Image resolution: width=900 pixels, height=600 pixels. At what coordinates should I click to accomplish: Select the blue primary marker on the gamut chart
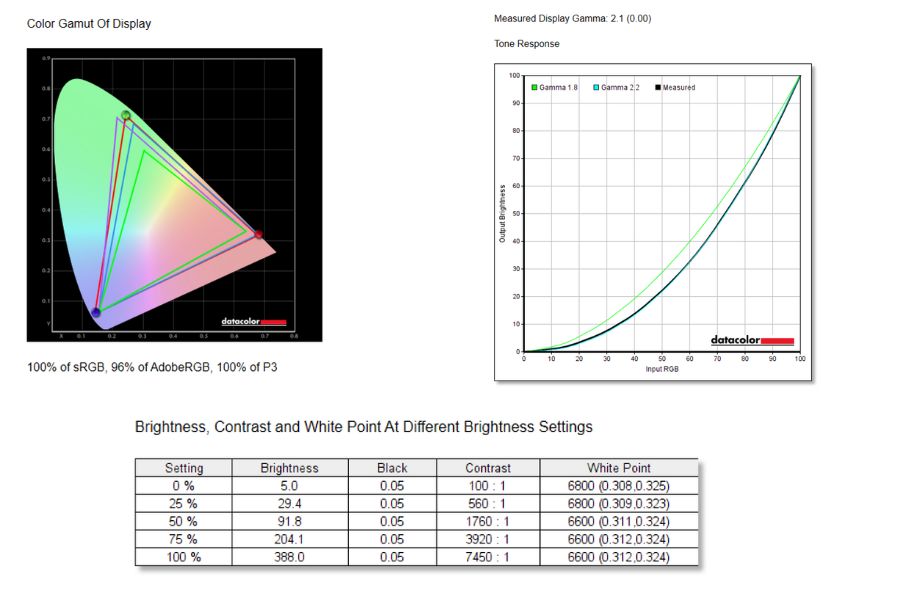tap(96, 313)
